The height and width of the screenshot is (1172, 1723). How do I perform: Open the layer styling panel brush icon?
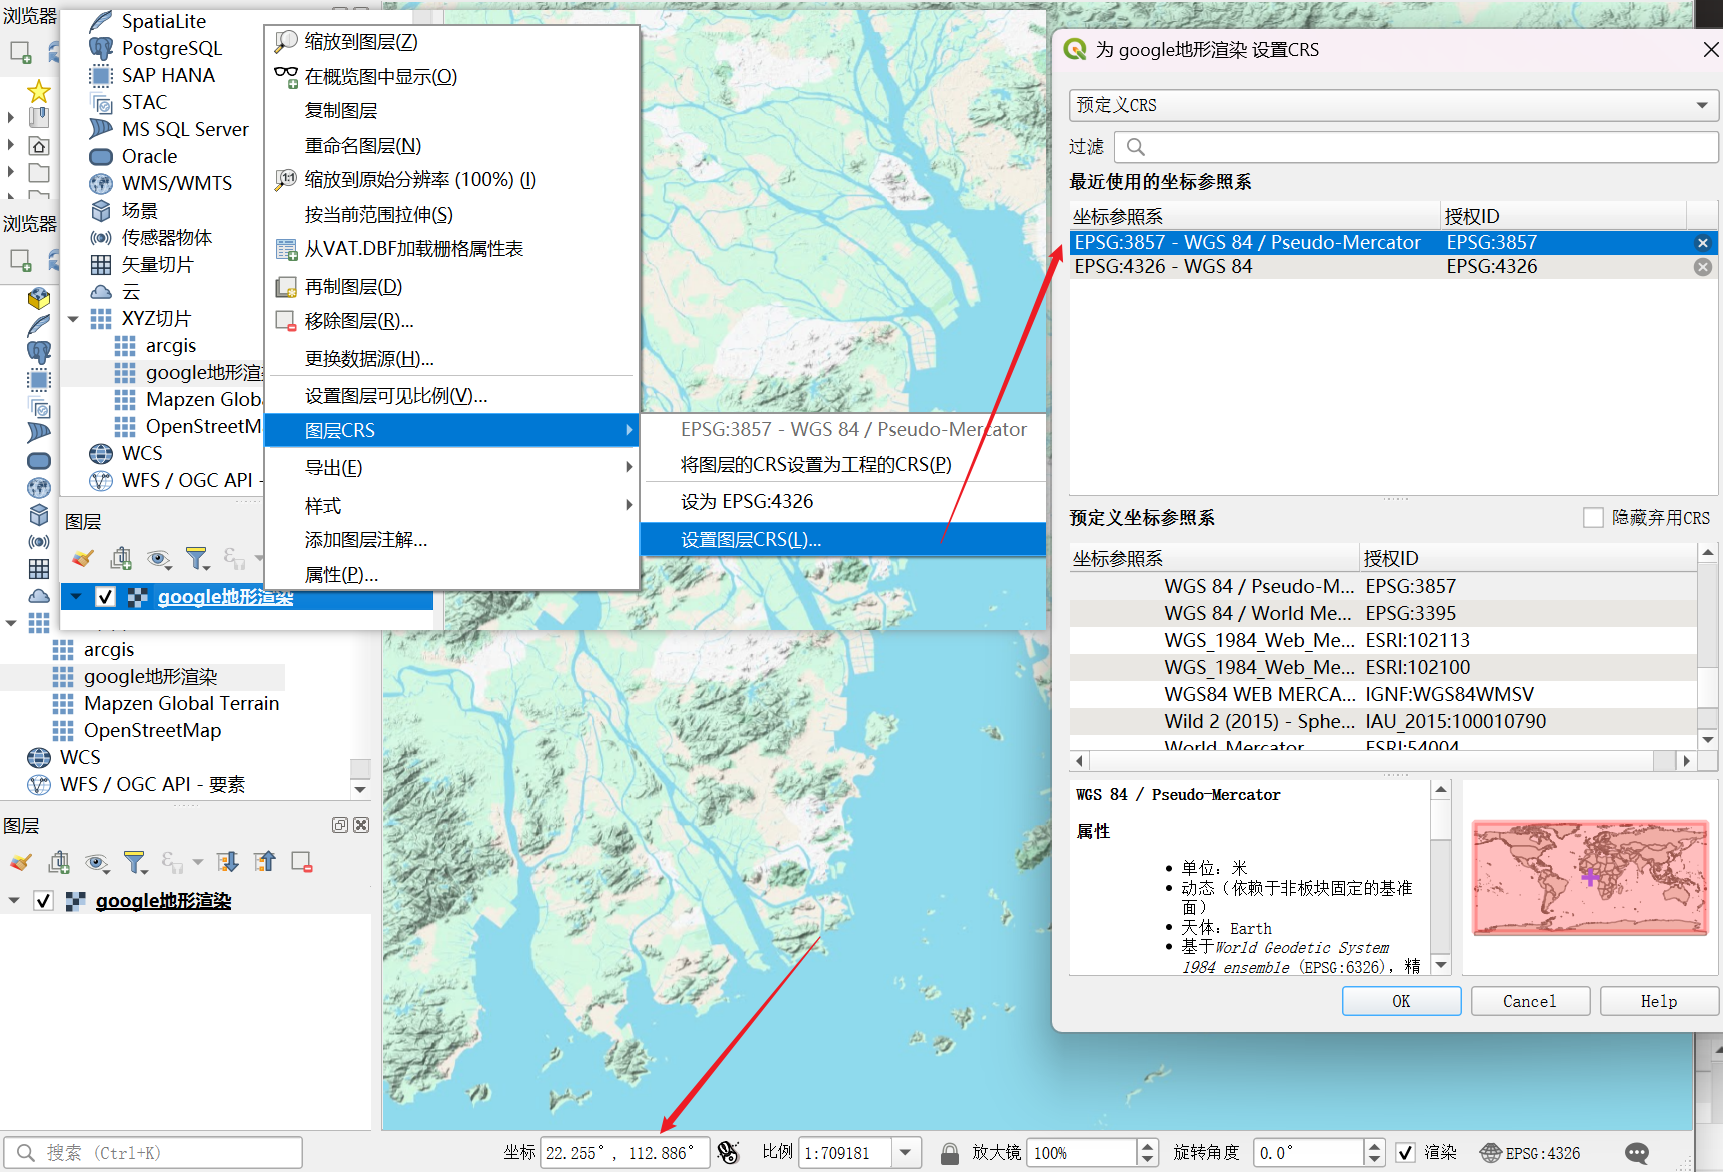pyautogui.click(x=20, y=862)
